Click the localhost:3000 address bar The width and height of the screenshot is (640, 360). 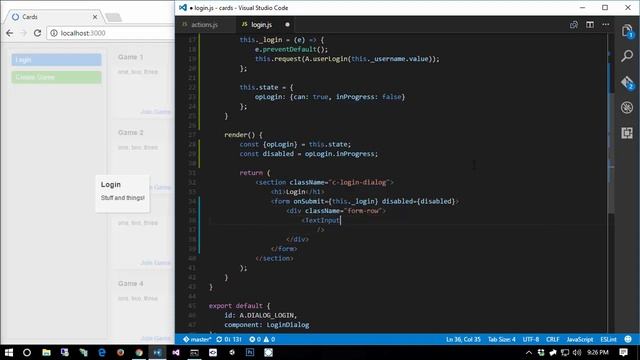tap(110, 33)
